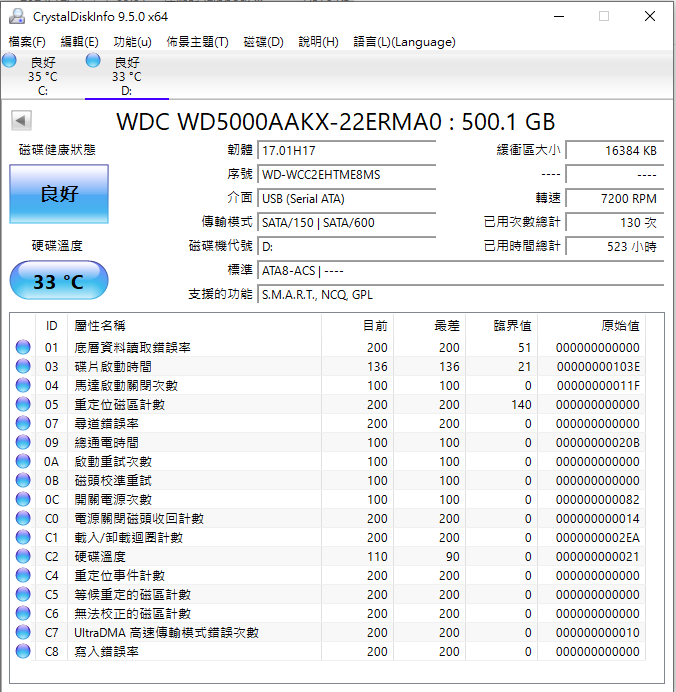
Task: Click status orb of attribute 07 尋道錯誤率
Action: 23,423
